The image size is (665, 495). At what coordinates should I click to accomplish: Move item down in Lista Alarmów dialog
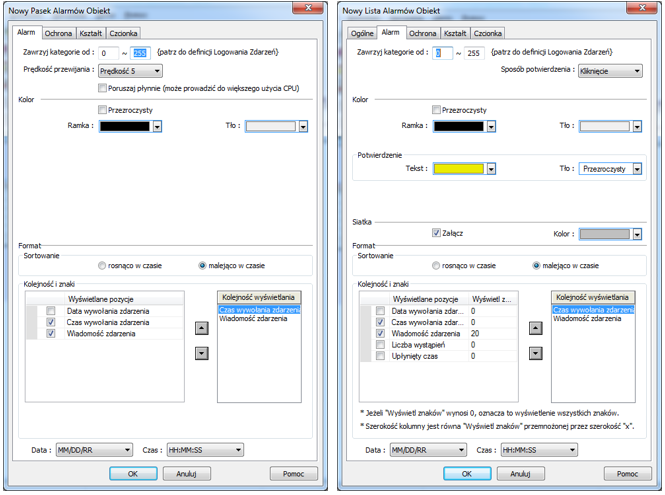[x=536, y=353]
